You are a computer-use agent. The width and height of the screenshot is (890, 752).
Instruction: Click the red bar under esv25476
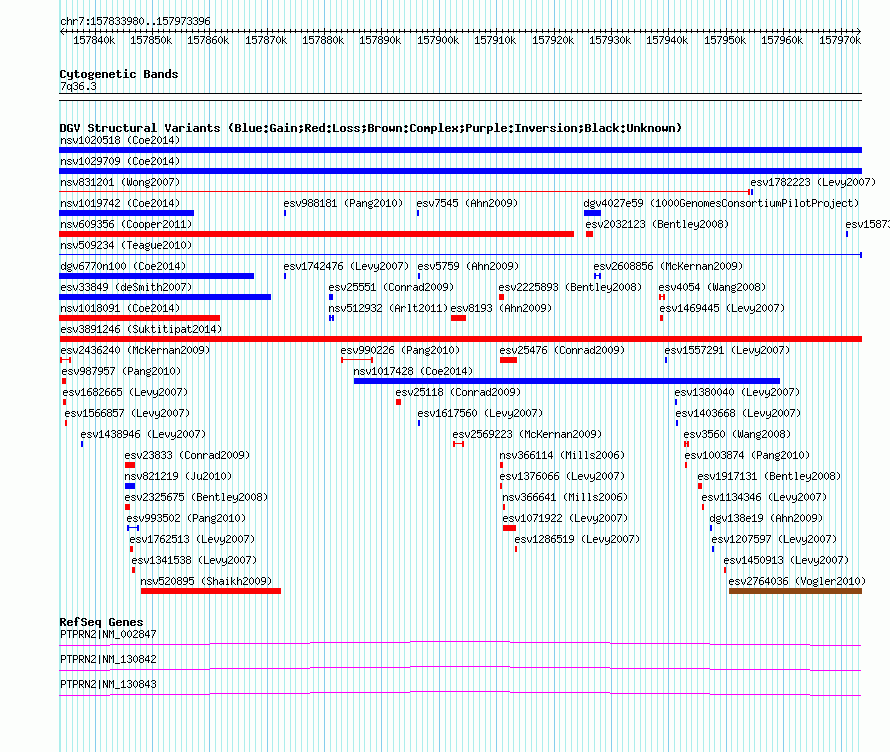click(508, 360)
